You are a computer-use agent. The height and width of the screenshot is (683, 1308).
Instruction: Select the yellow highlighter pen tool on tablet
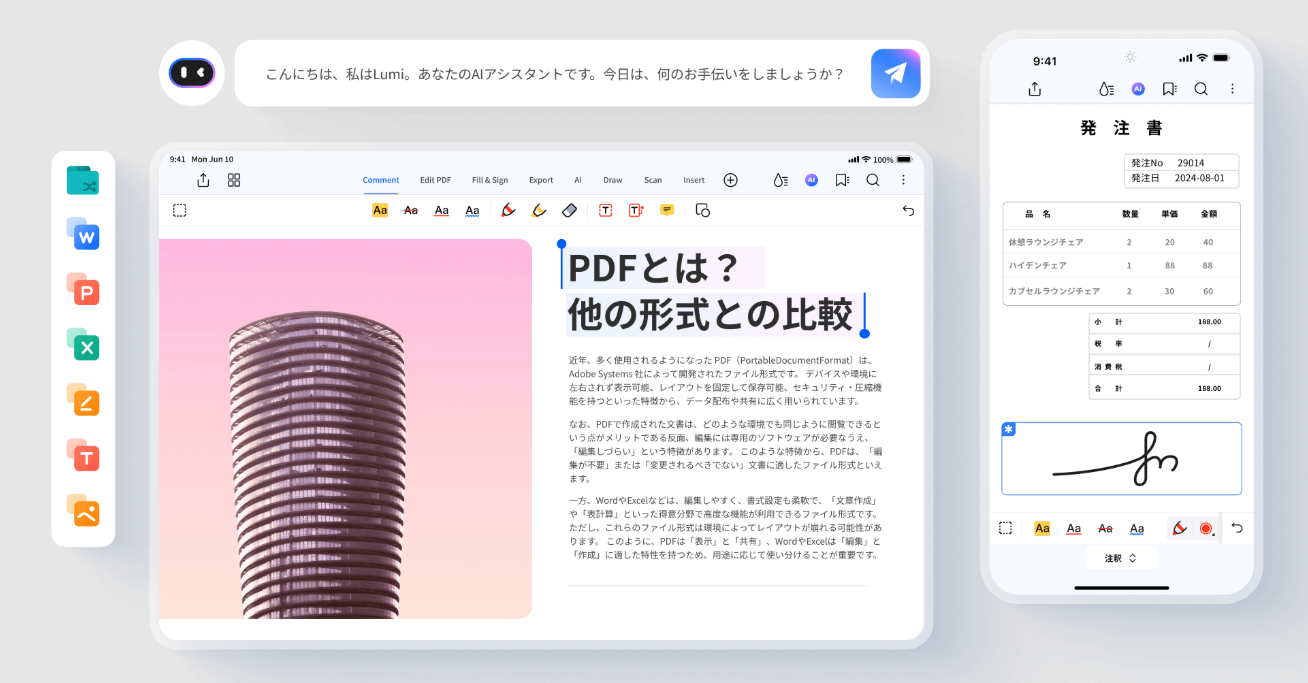539,210
